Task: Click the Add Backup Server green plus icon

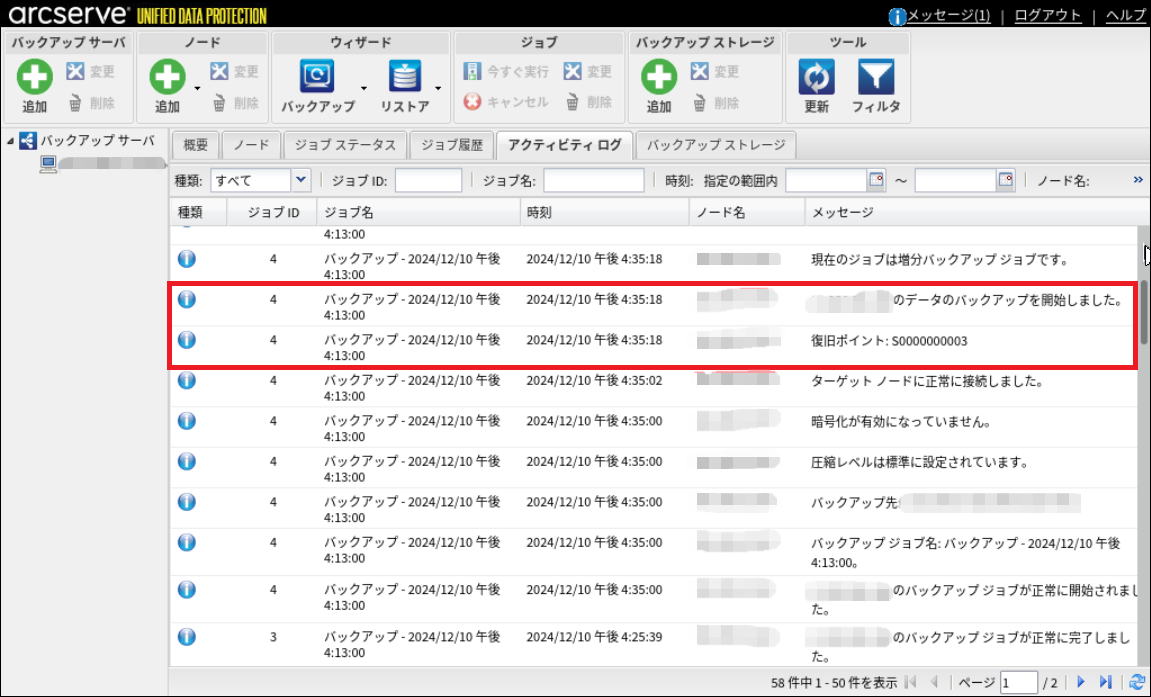Action: [x=34, y=77]
